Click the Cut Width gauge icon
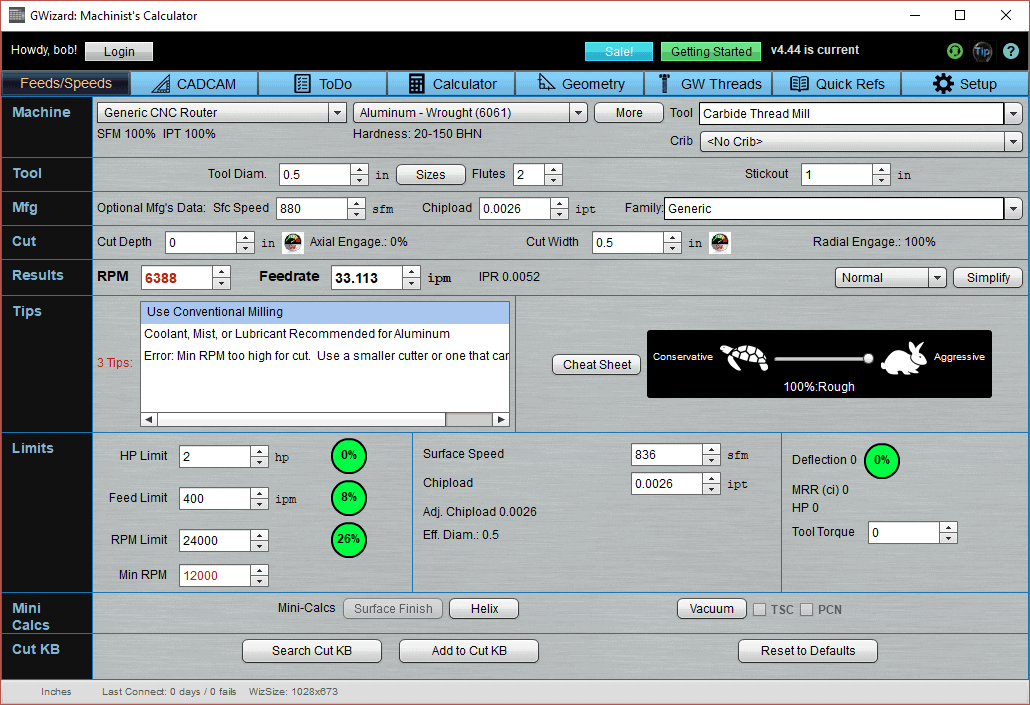Image resolution: width=1030 pixels, height=705 pixels. (x=720, y=242)
